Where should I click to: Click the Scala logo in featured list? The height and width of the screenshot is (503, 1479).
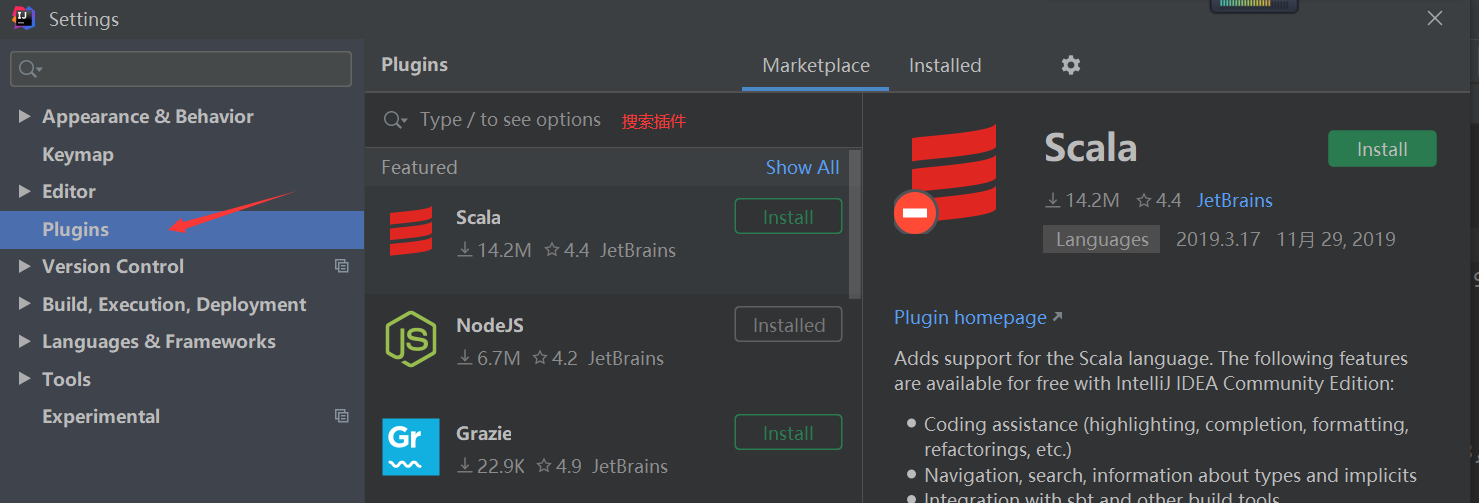click(411, 233)
